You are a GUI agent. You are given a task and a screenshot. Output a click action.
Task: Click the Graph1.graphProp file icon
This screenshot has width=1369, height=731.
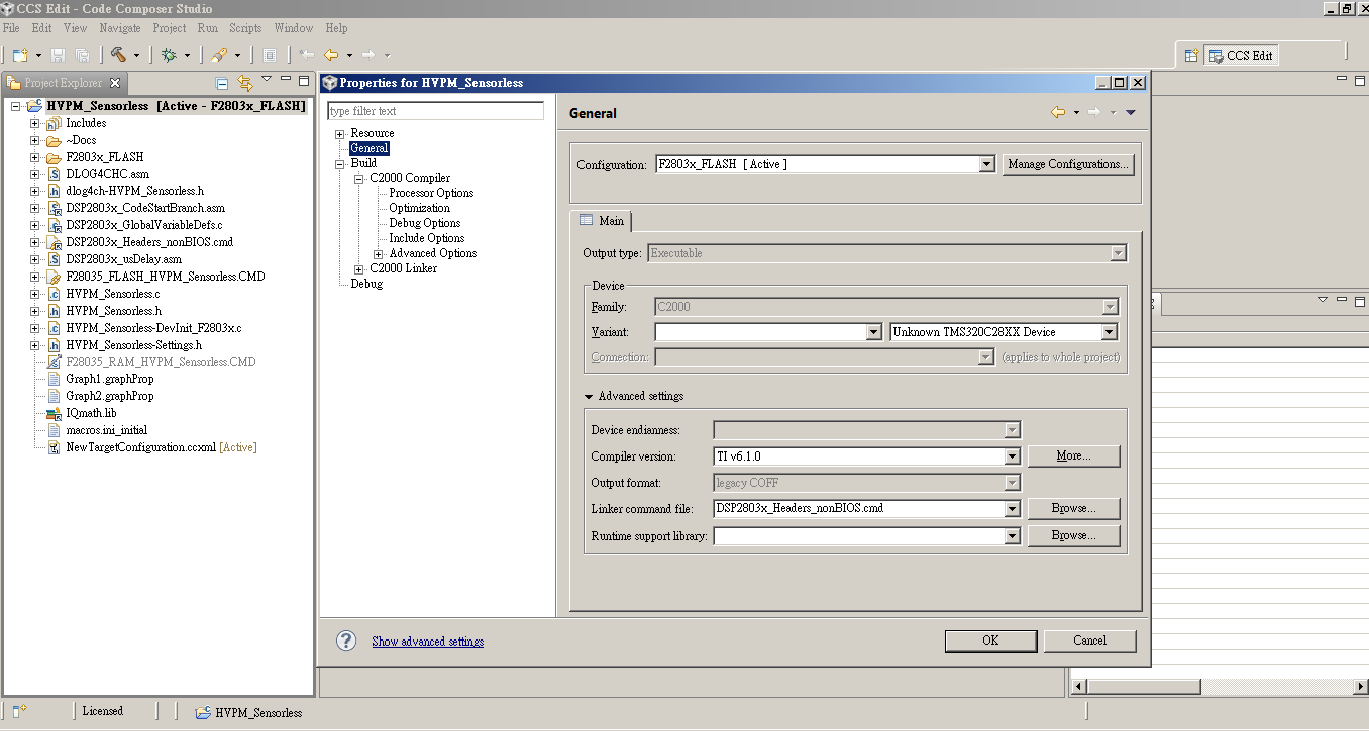tap(54, 379)
